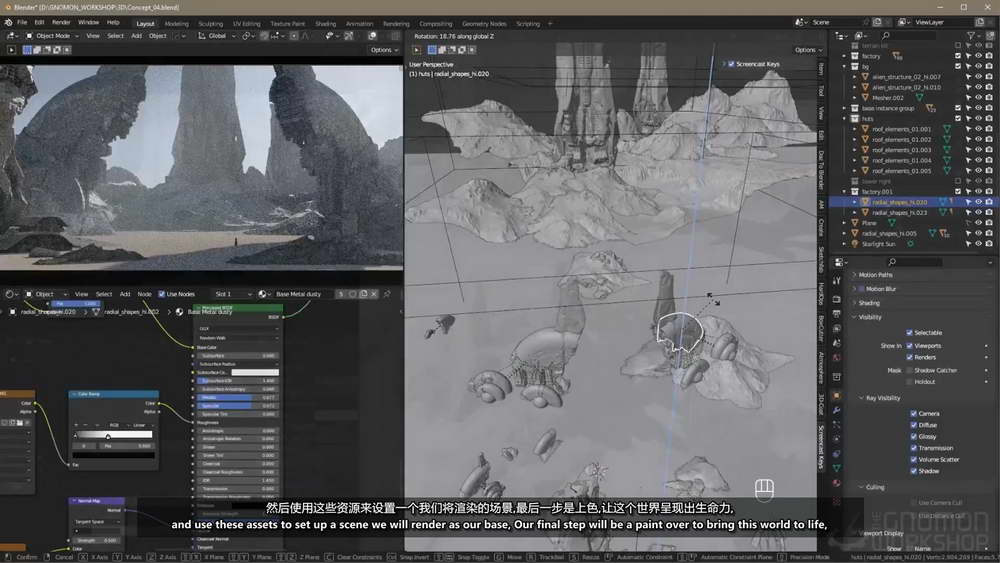This screenshot has width=1000, height=563.
Task: Click the Plane mesh object icon
Action: pyautogui.click(x=855, y=223)
